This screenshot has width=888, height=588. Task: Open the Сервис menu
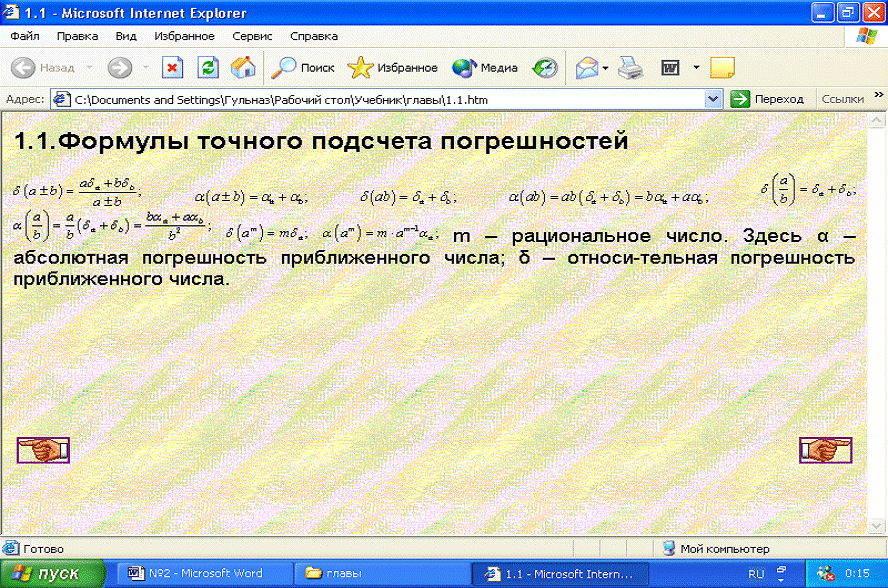252,36
